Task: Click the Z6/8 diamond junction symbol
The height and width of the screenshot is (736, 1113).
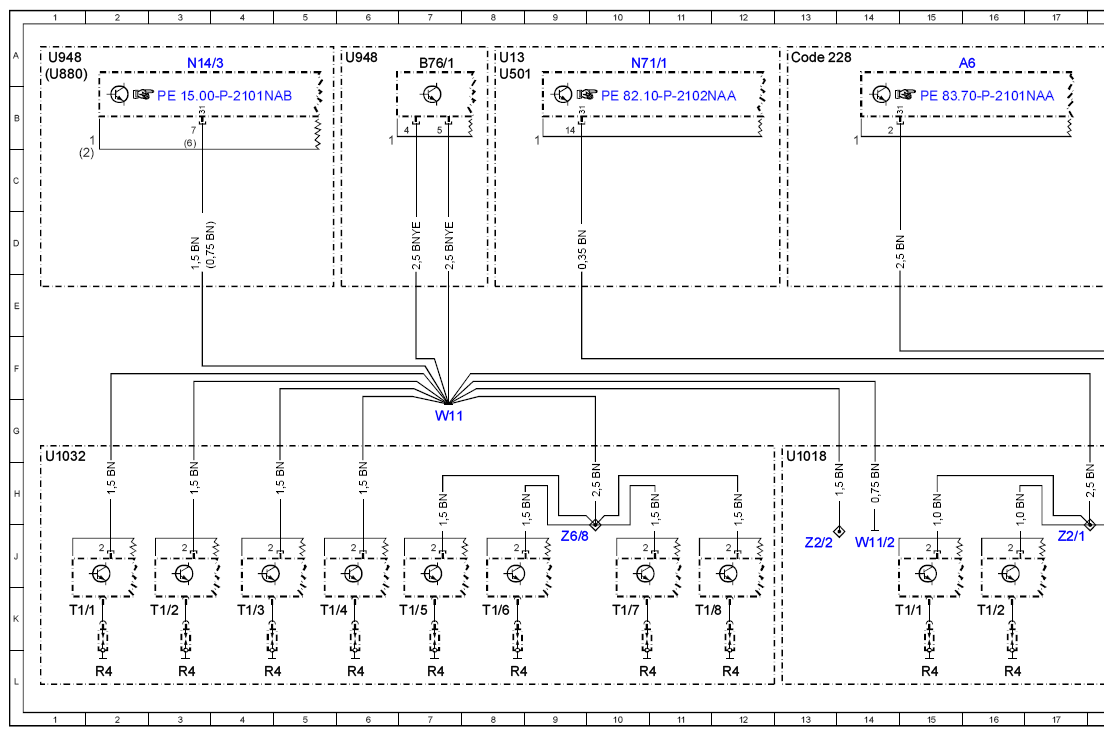Action: pyautogui.click(x=595, y=524)
